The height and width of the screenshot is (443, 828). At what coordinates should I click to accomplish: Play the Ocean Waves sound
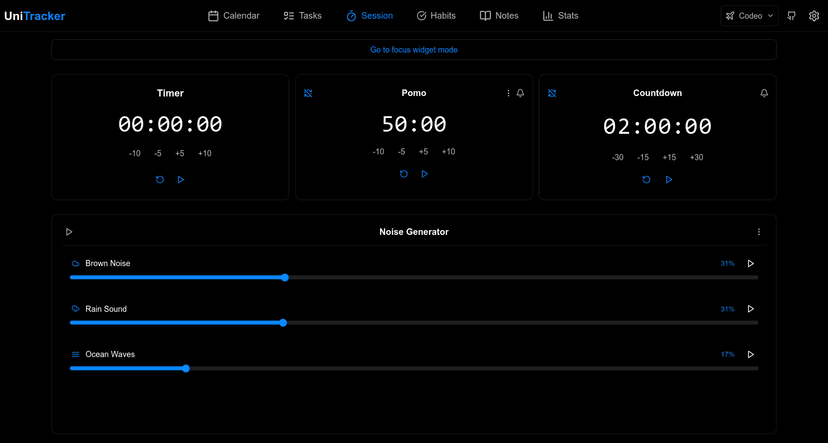(x=751, y=354)
